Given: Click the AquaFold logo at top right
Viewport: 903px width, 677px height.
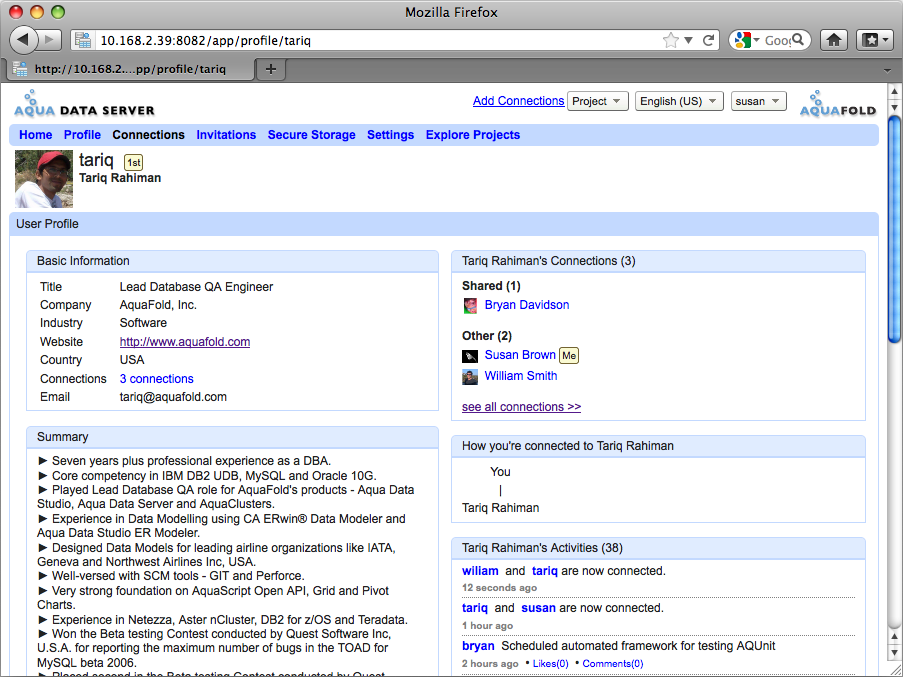Looking at the screenshot, I should [x=838, y=104].
